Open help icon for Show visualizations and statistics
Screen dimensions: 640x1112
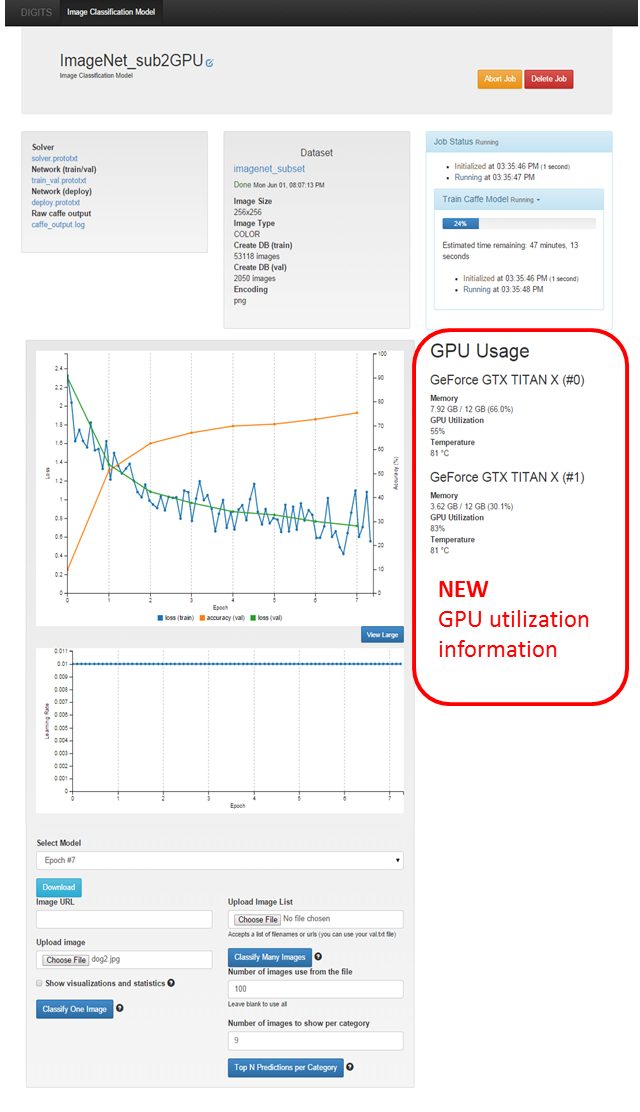click(171, 983)
